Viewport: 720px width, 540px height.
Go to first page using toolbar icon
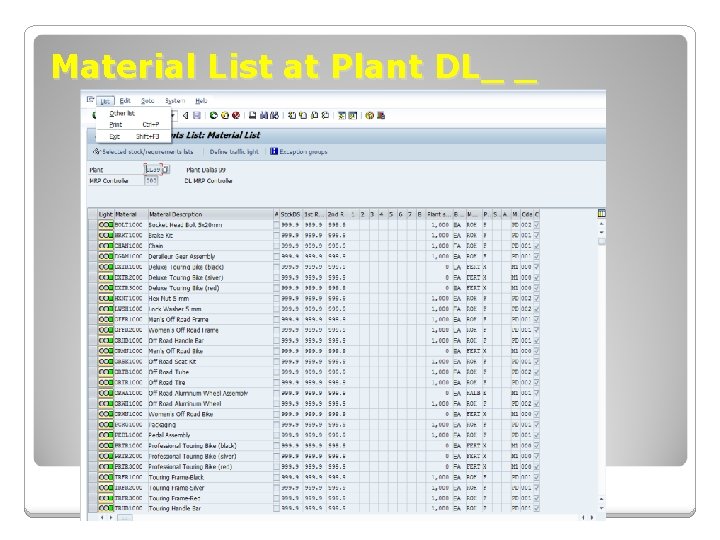coord(292,116)
